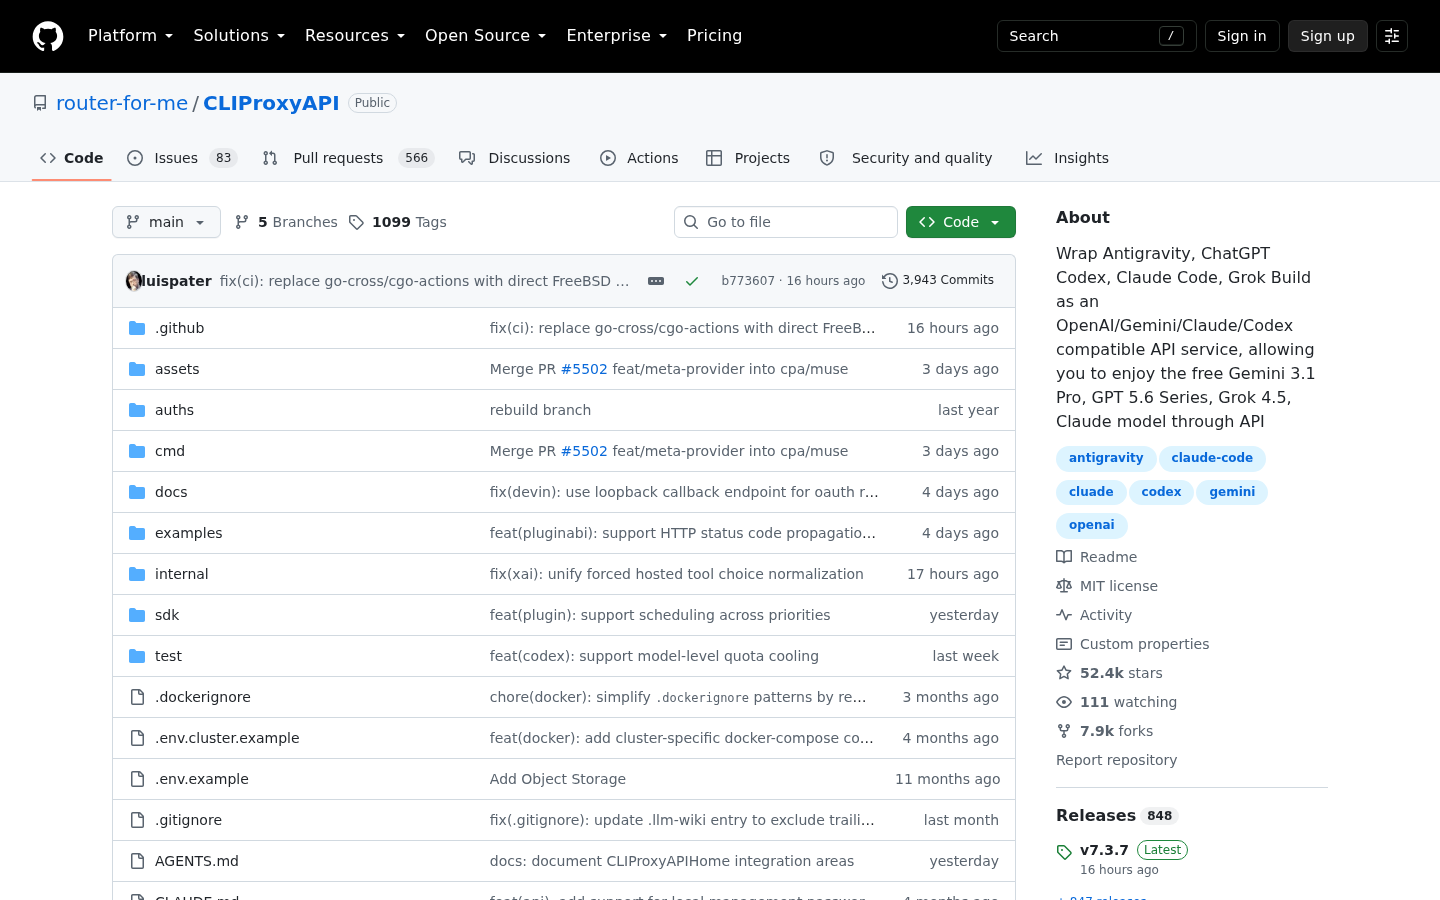Open the 3,943 Commits history
The image size is (1440, 900).
tap(938, 281)
